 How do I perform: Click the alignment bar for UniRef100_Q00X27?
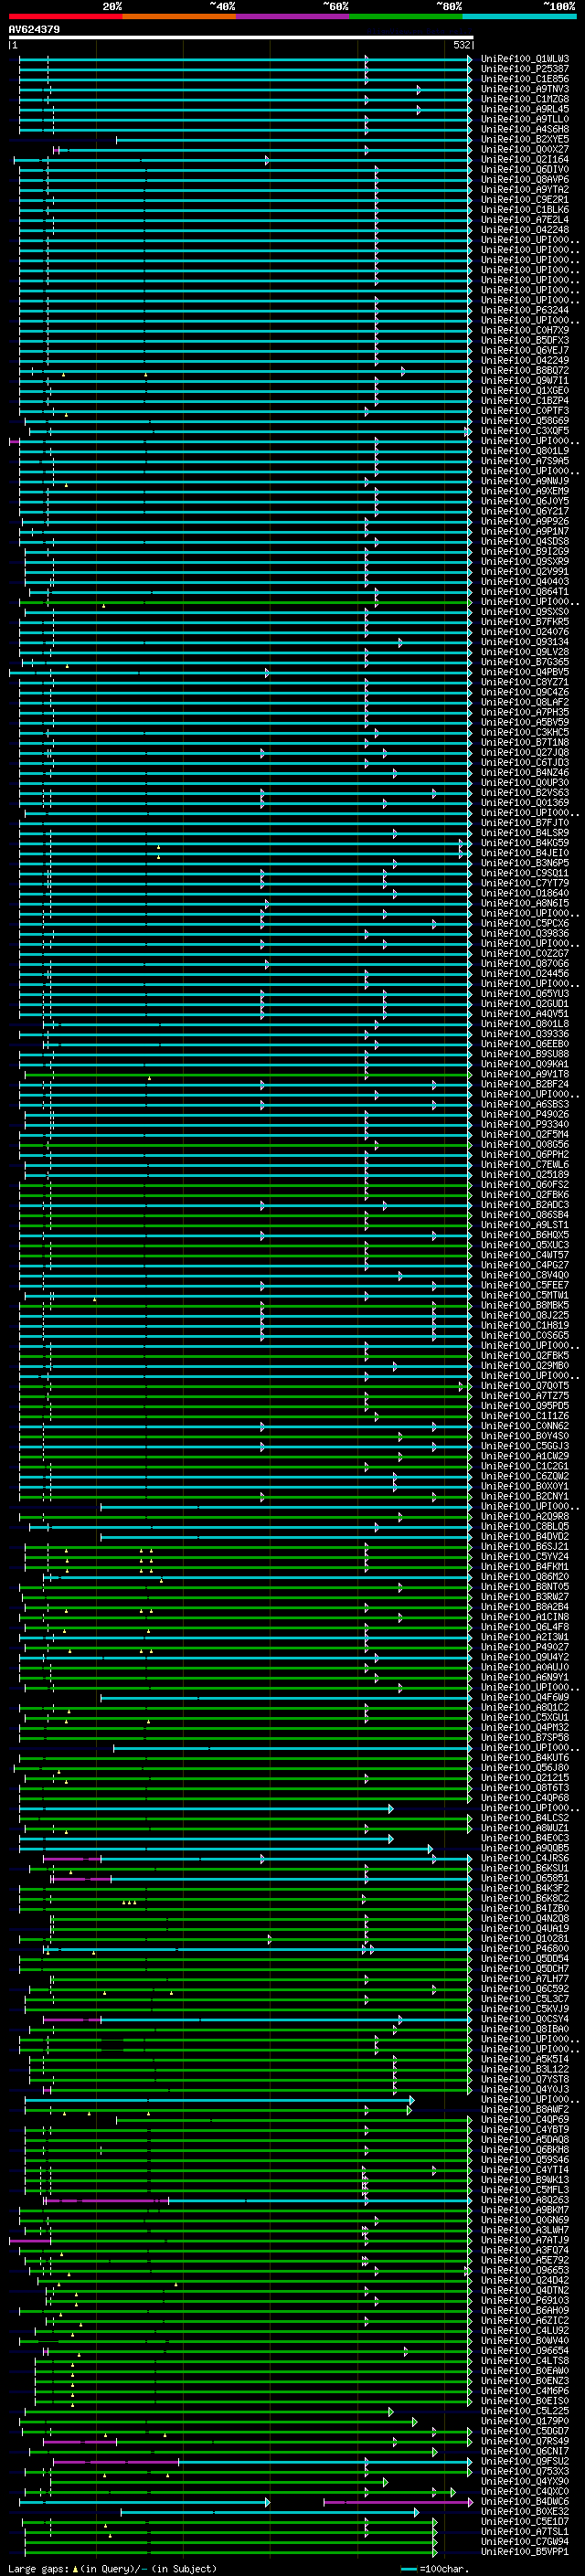(263, 149)
